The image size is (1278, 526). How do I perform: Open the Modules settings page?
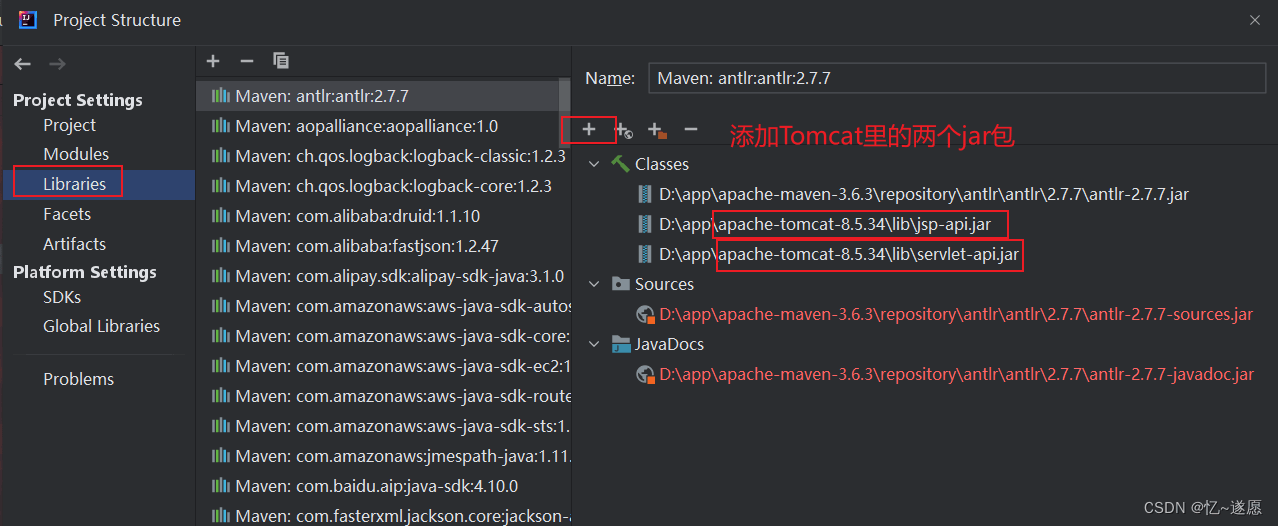76,154
